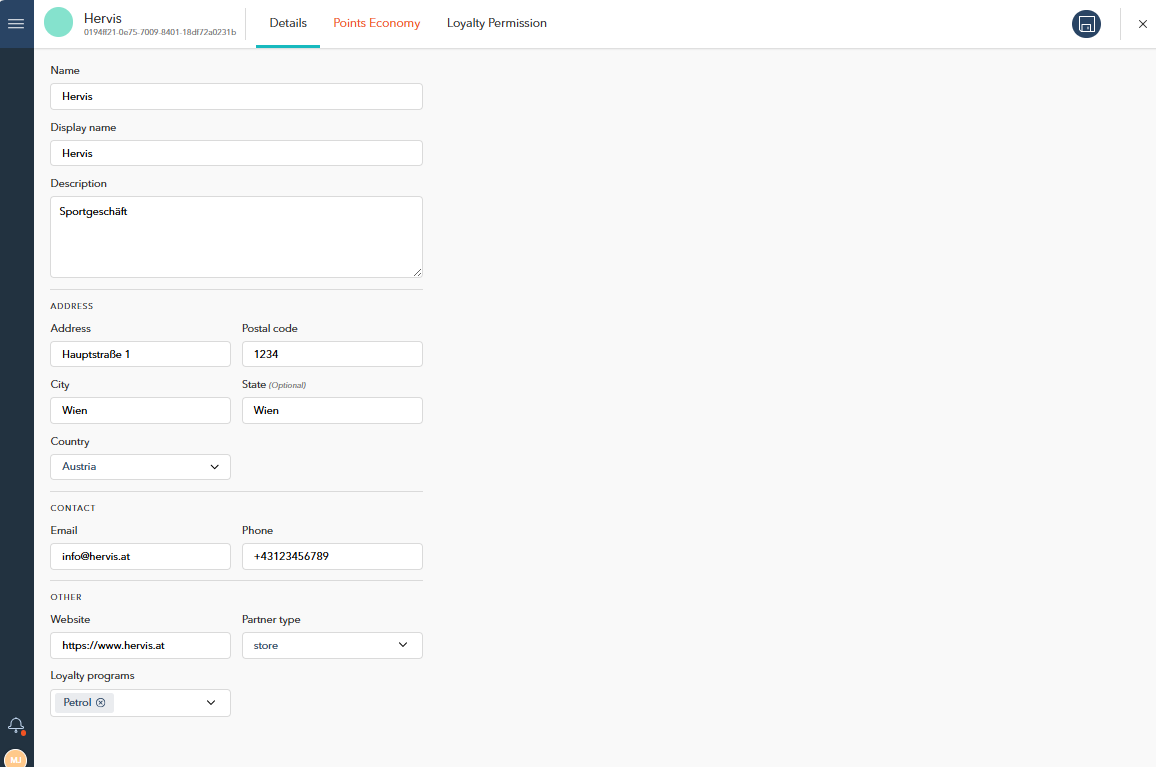Click the Description resize handle corner
This screenshot has height=767, width=1156.
[417, 272]
